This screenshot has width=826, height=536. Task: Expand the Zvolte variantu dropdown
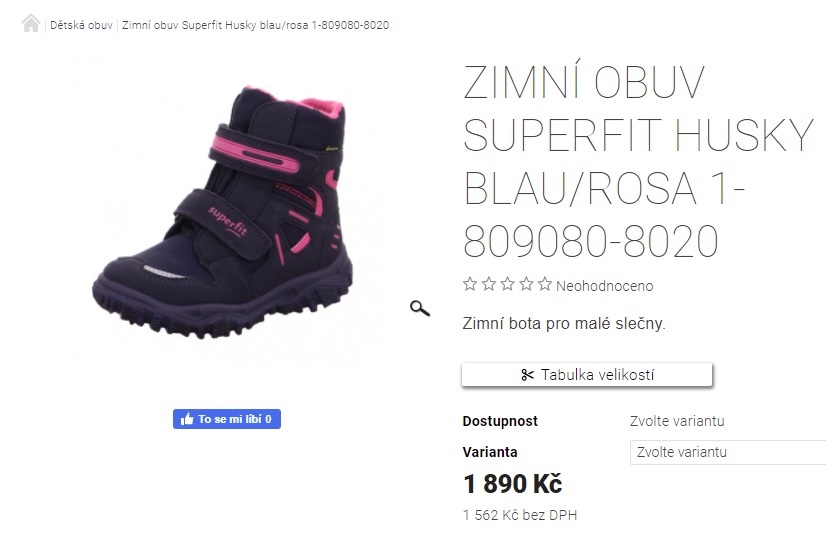coord(728,452)
